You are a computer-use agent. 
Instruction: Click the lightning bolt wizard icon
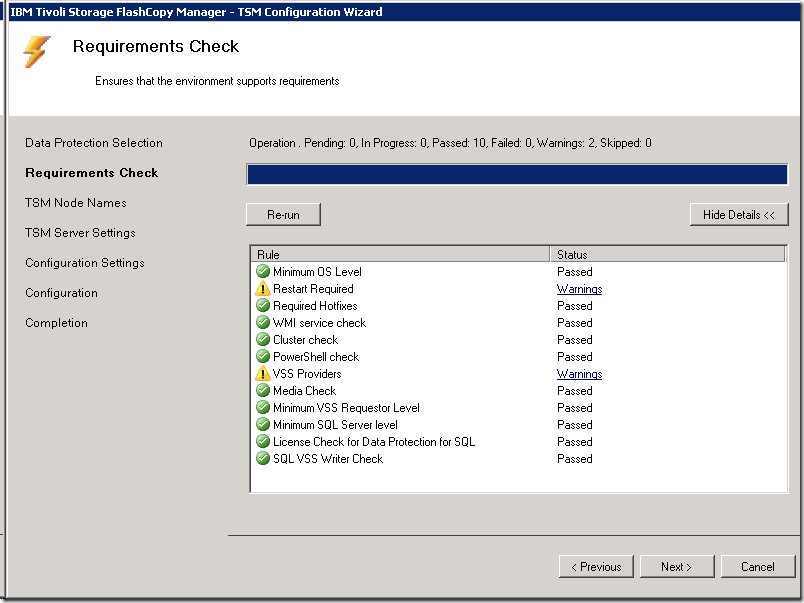tap(37, 51)
